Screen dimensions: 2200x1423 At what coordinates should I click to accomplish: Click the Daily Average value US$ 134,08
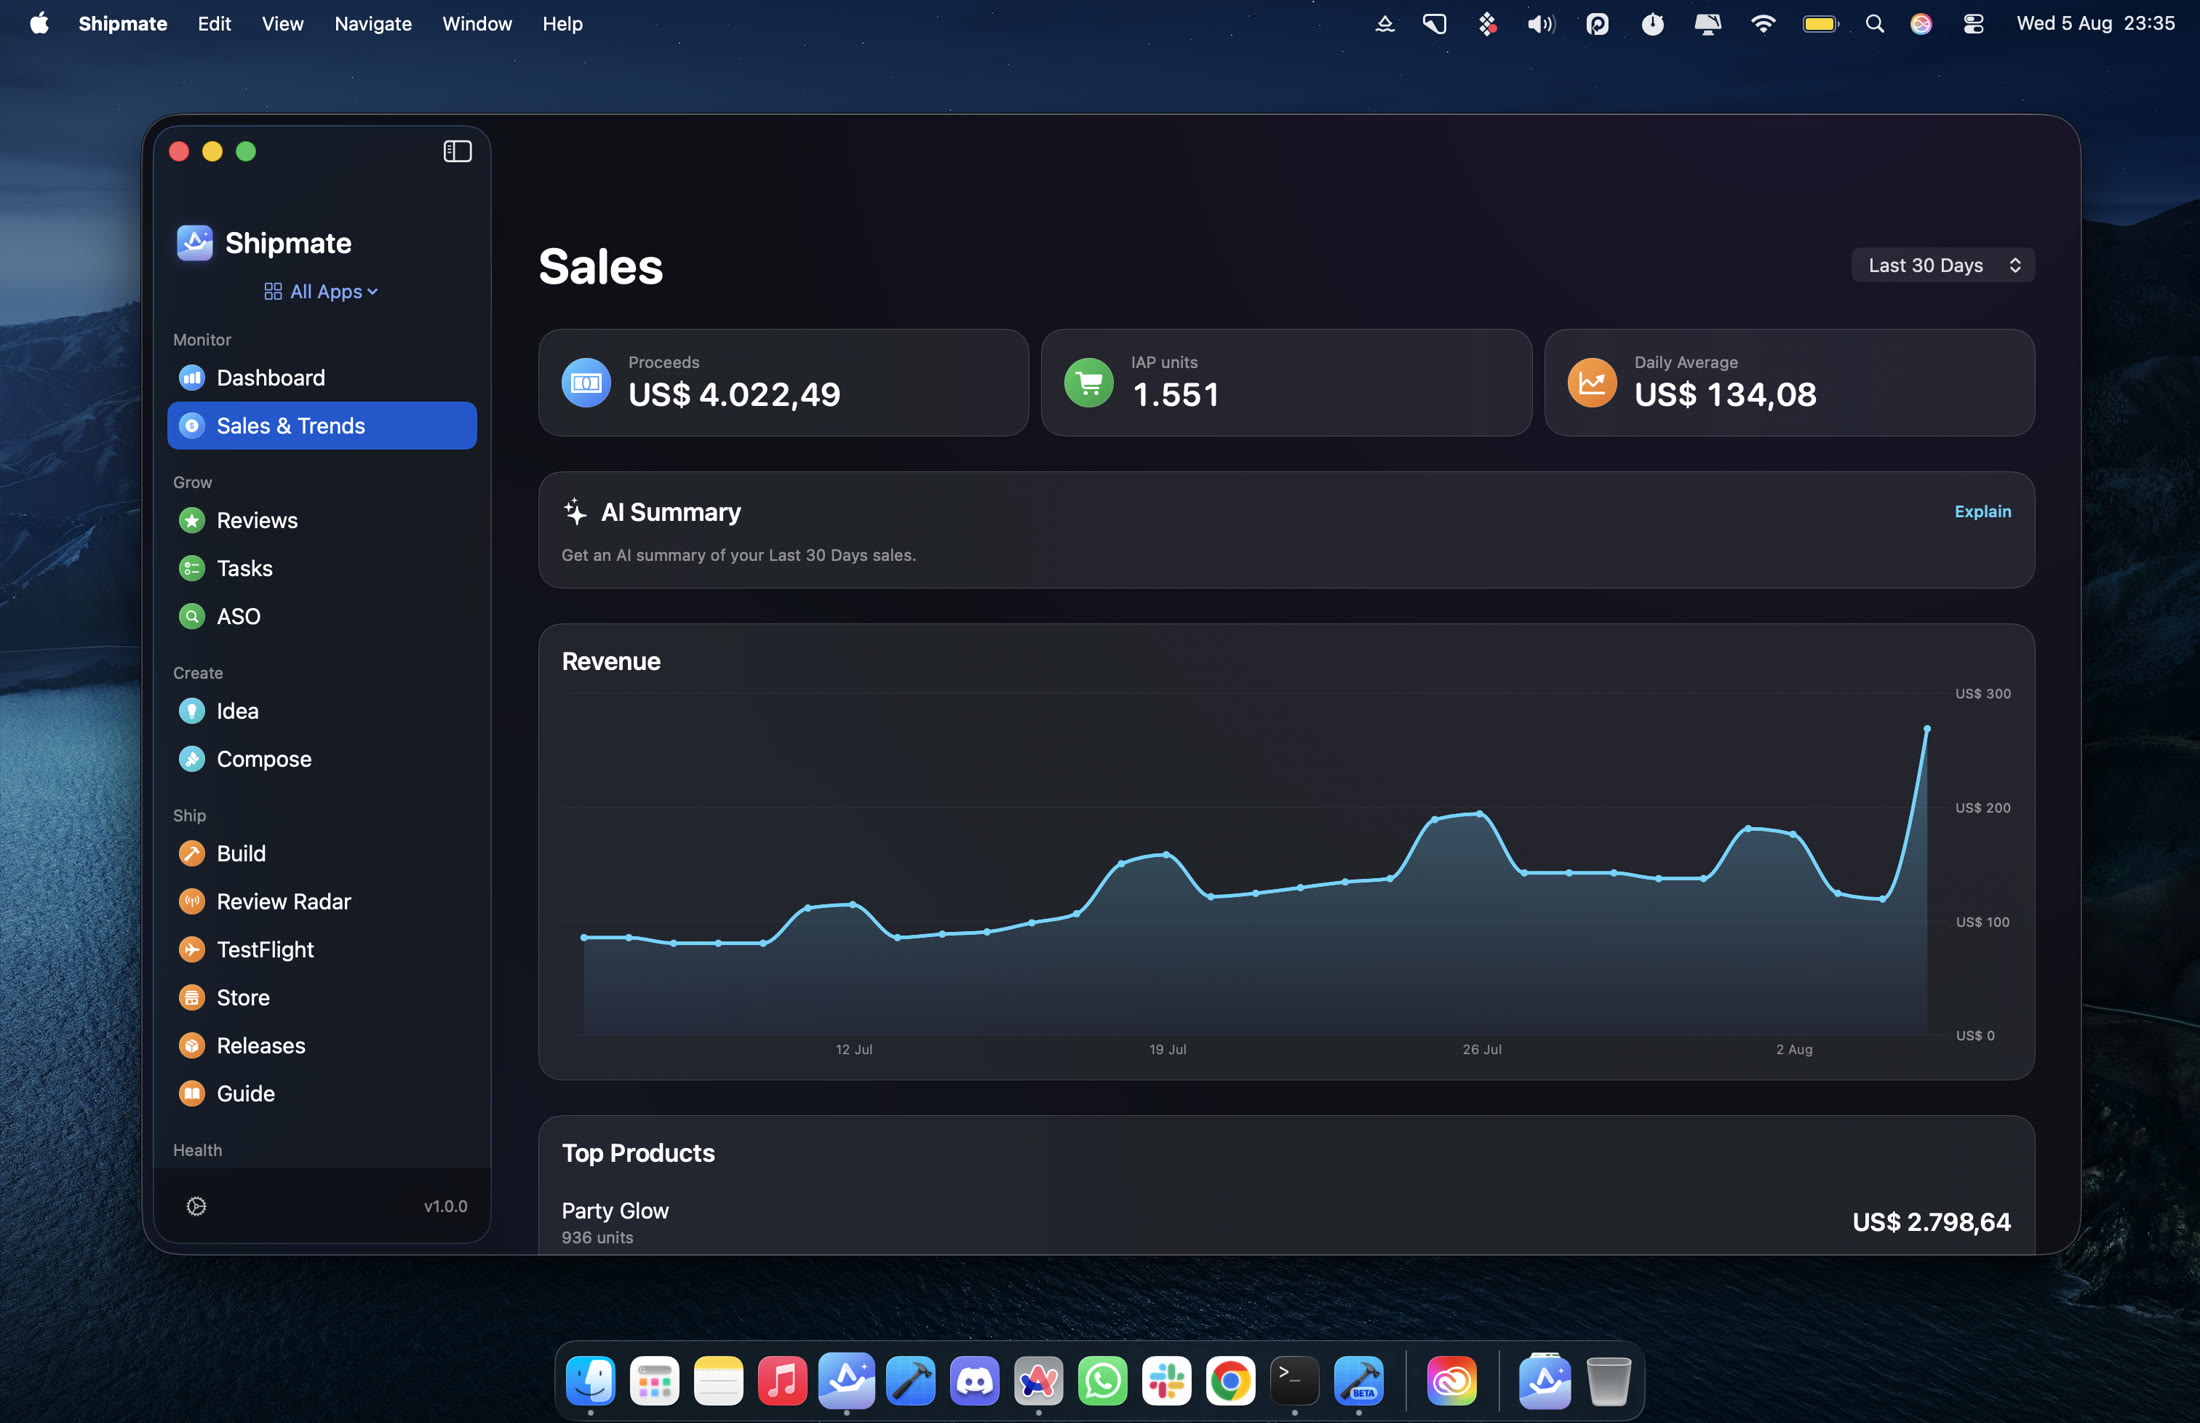pos(1725,394)
